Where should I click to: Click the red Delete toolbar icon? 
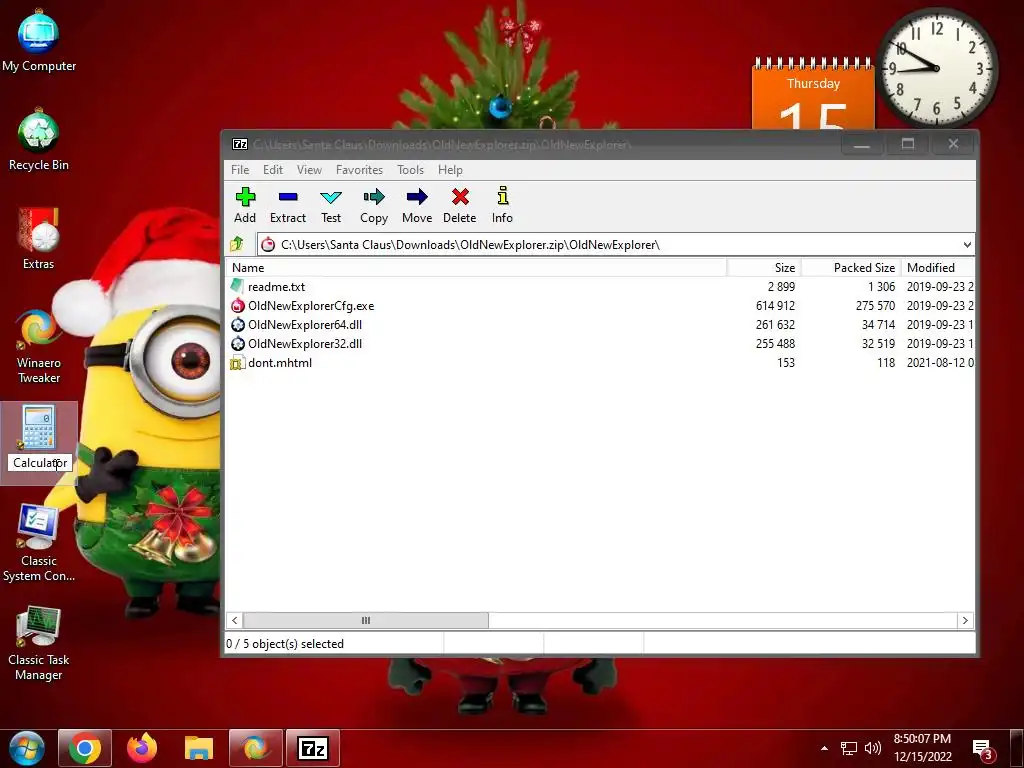460,197
